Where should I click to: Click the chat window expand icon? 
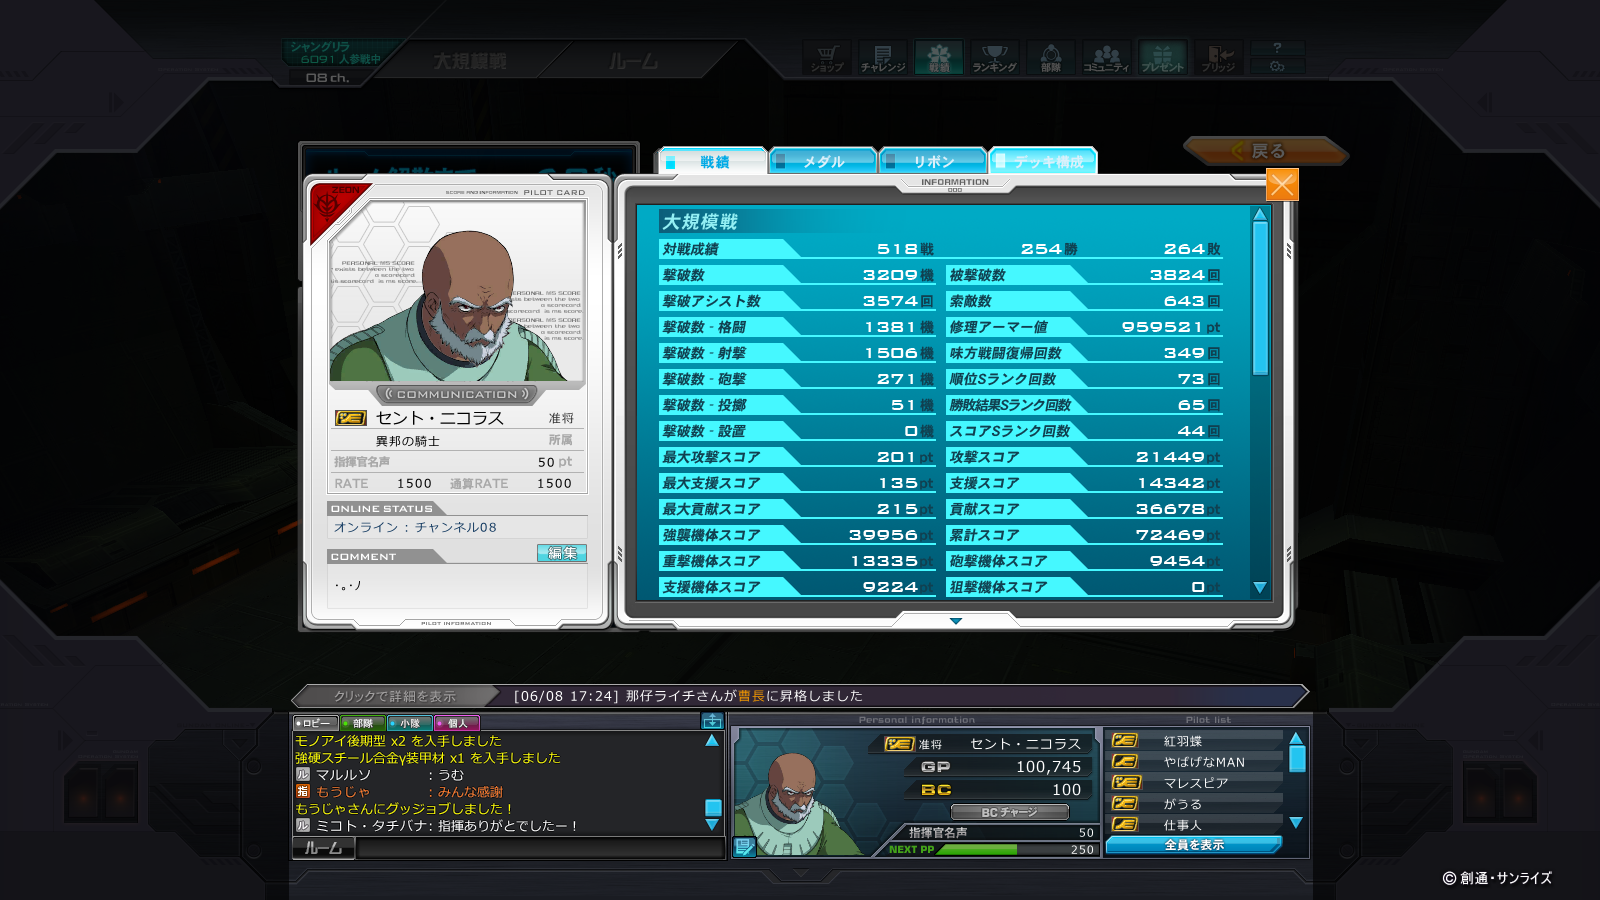[x=712, y=721]
